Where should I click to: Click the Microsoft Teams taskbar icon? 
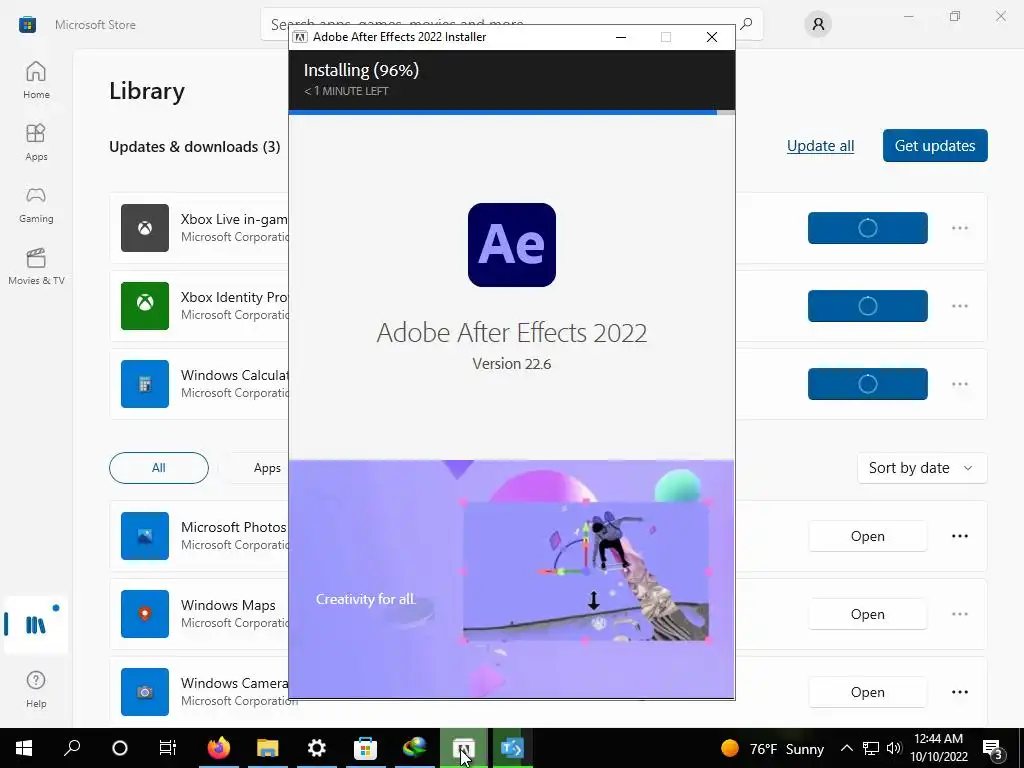[513, 748]
